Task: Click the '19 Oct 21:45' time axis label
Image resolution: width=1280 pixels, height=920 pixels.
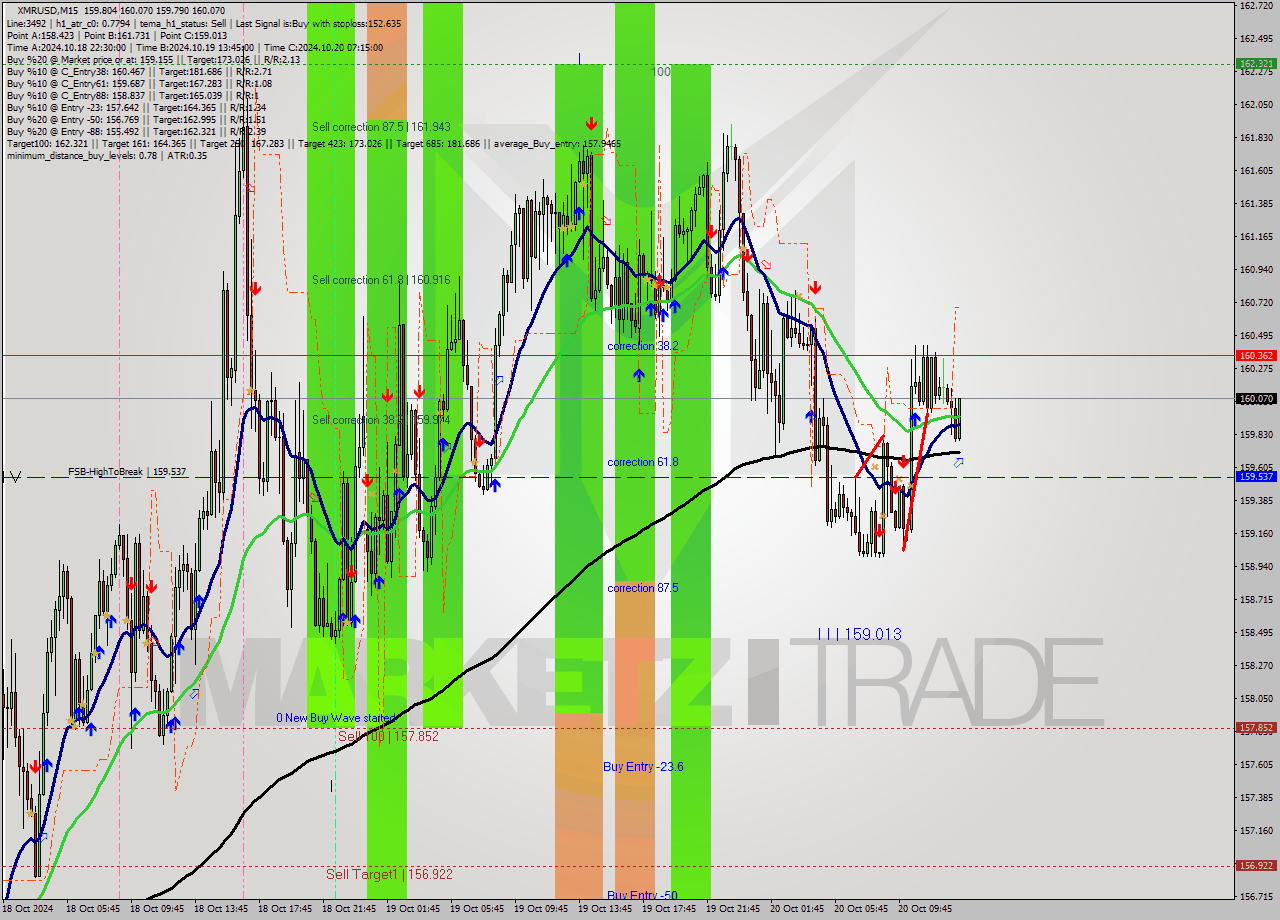Action: (733, 909)
